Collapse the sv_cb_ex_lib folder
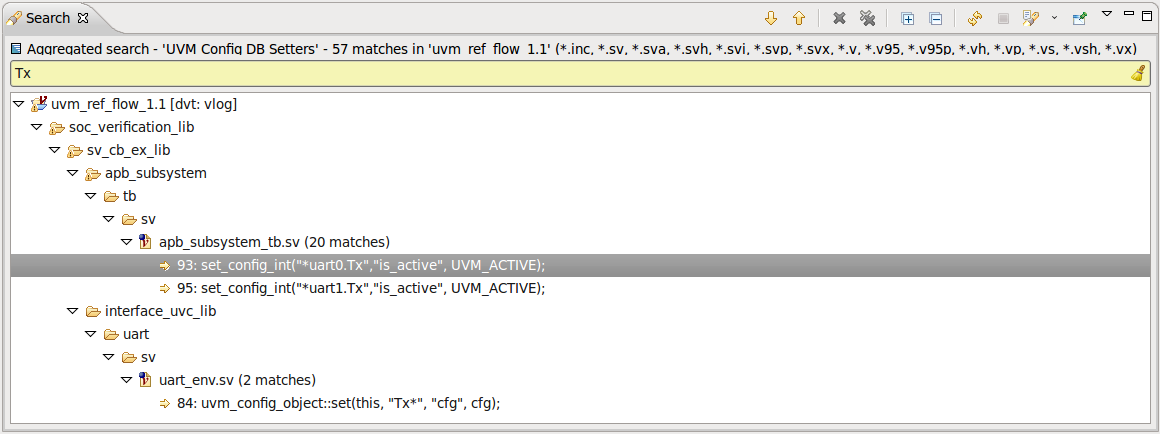The image size is (1160, 434). 55,151
